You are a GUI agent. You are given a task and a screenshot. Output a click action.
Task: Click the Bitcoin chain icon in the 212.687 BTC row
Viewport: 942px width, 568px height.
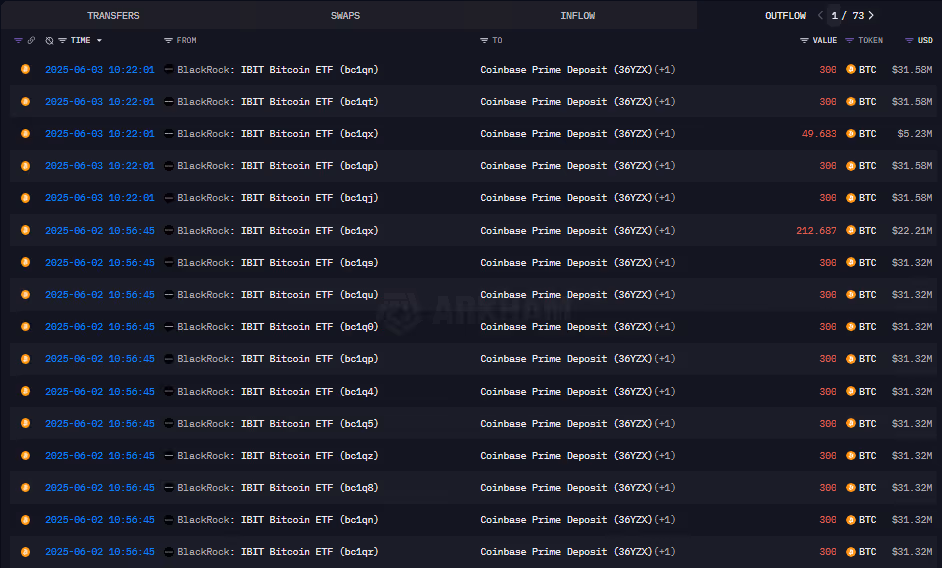(x=25, y=230)
